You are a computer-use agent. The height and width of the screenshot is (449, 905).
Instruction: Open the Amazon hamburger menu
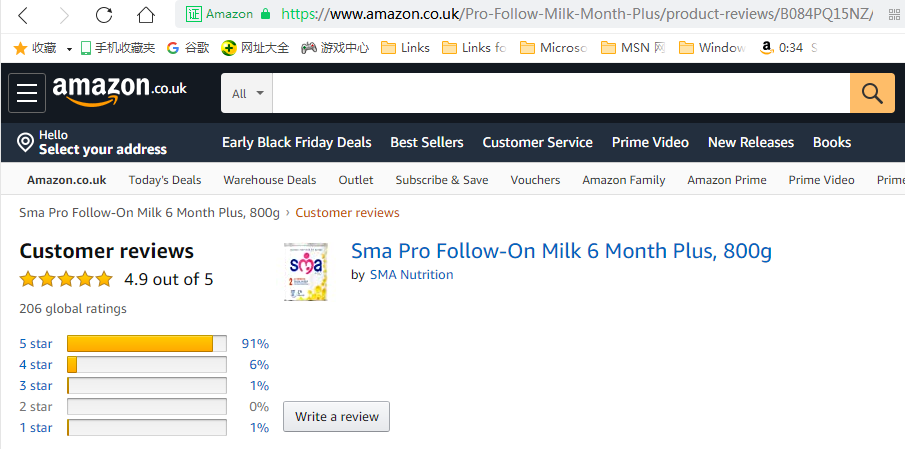tap(27, 93)
